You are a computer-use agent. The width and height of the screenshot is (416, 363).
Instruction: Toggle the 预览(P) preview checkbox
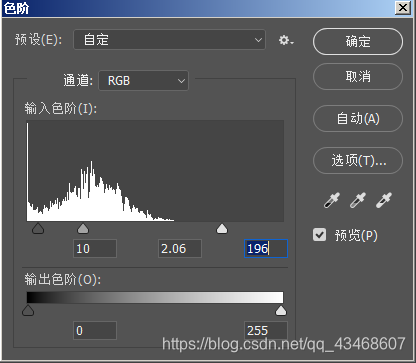[319, 235]
